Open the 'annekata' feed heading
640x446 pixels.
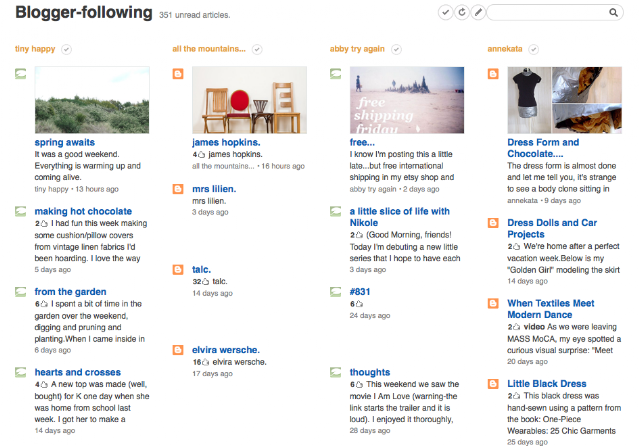(504, 49)
